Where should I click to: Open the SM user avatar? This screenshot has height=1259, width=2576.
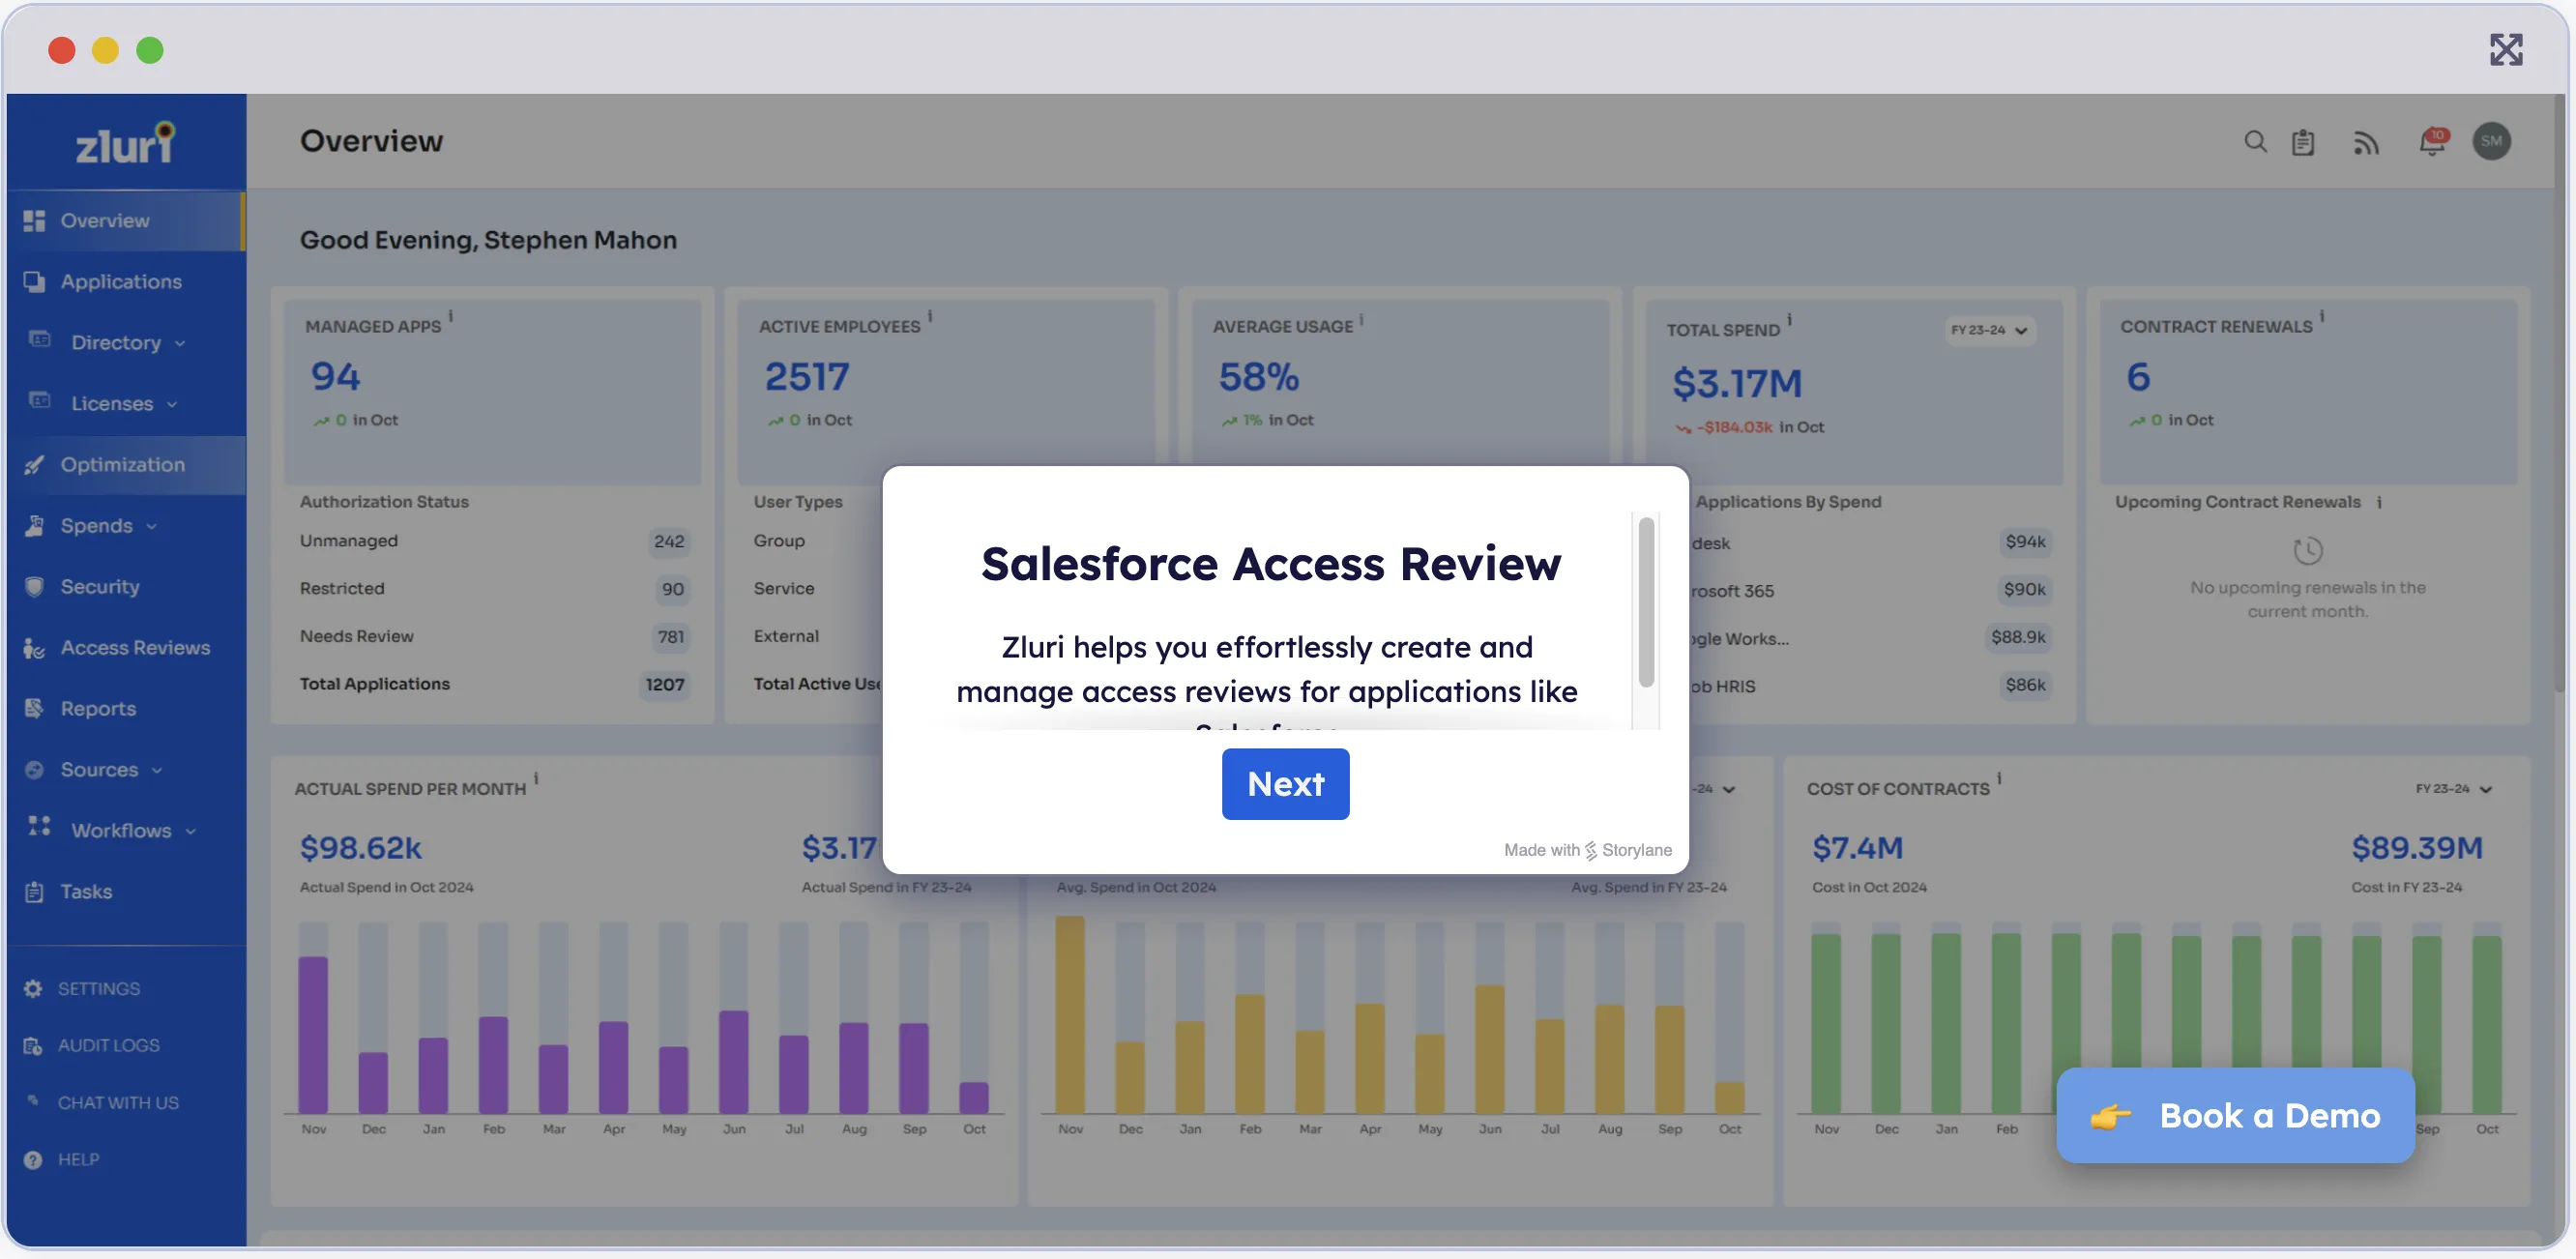pos(2491,141)
